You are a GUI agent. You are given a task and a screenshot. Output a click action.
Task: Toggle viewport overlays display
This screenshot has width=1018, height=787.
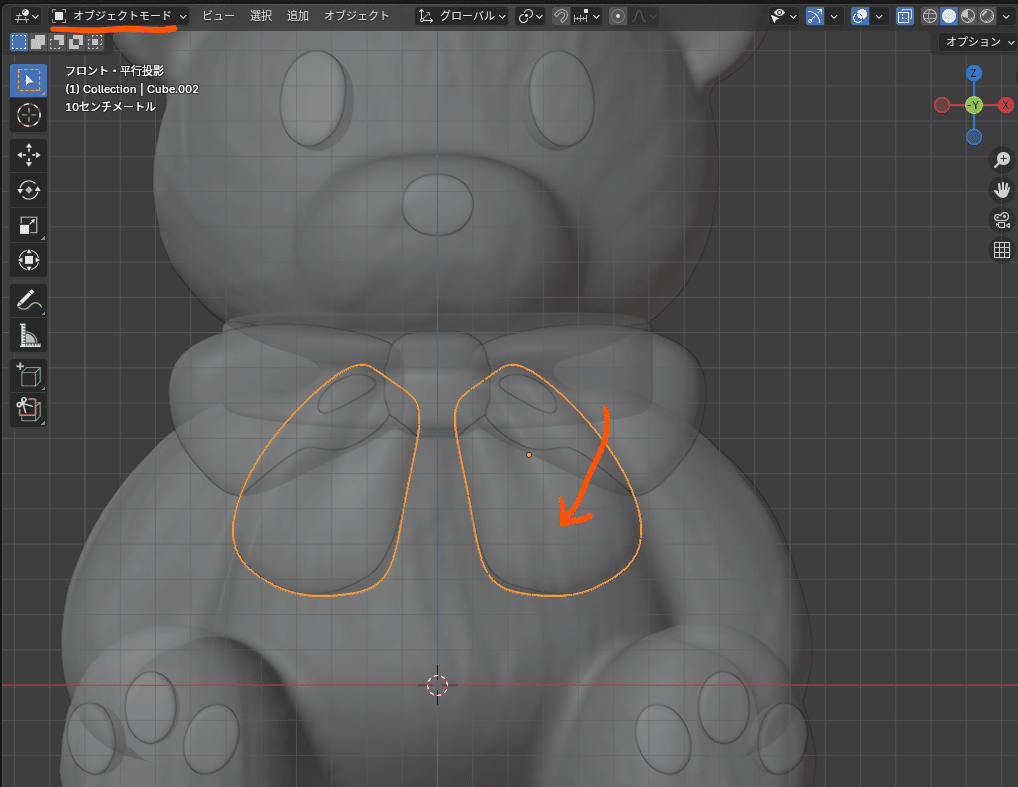tap(860, 16)
